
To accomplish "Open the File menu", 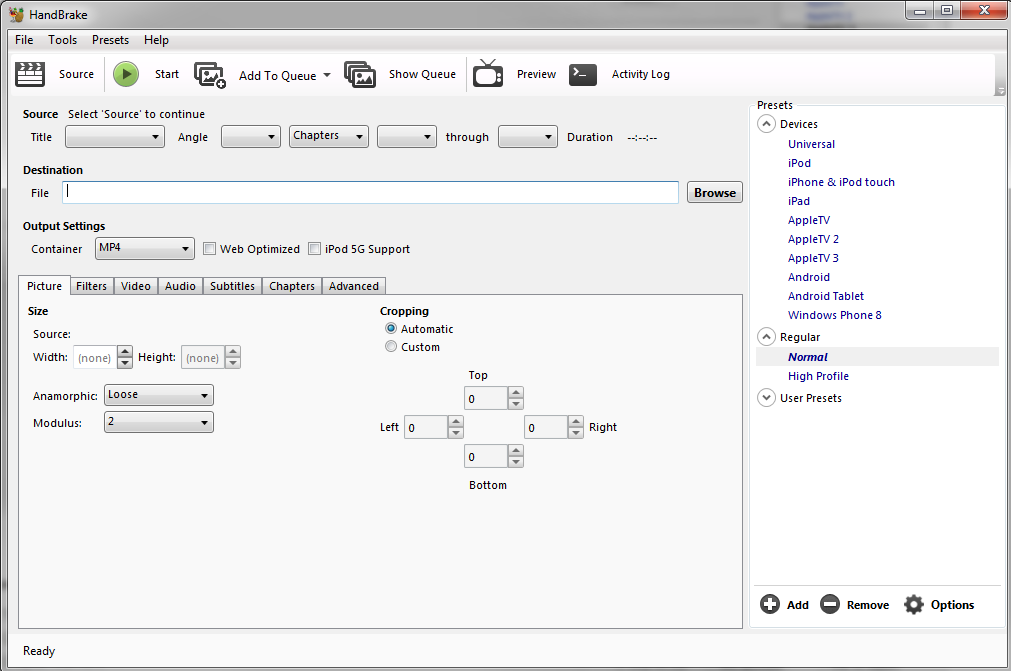I will 24,40.
